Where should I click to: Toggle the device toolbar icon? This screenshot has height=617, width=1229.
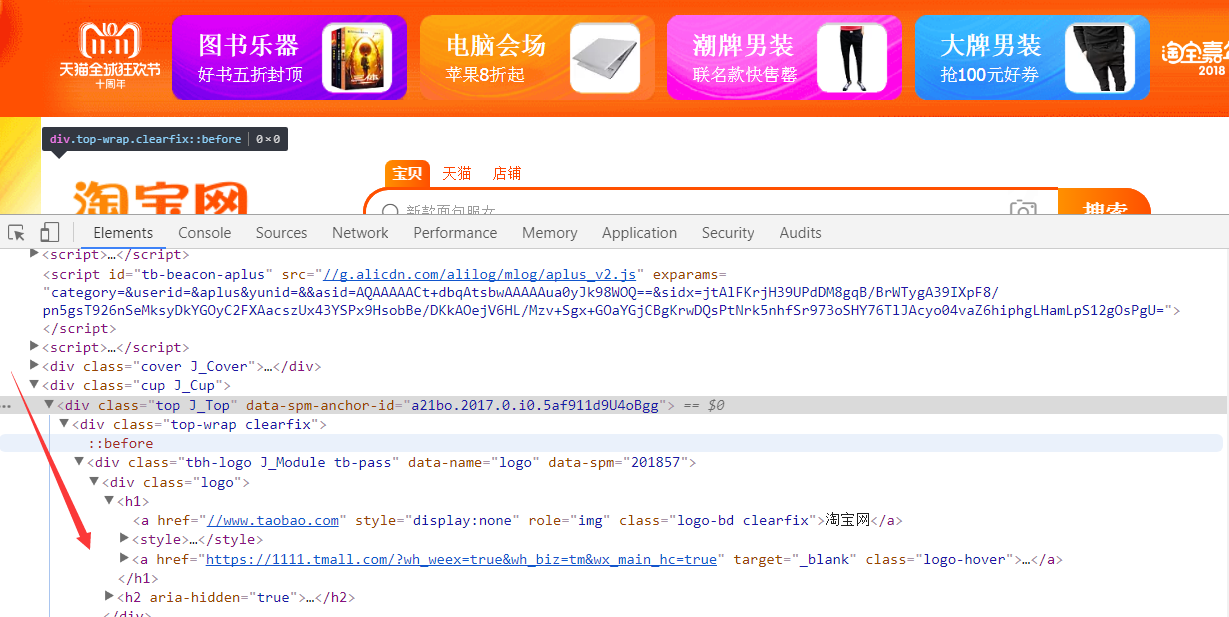tap(50, 232)
